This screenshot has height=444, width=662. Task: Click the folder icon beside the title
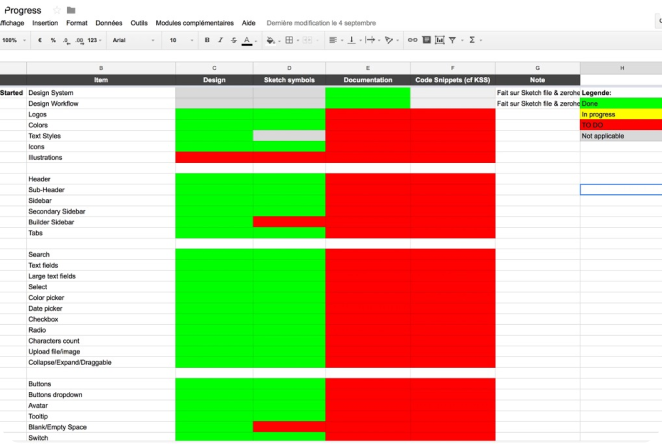[71, 10]
